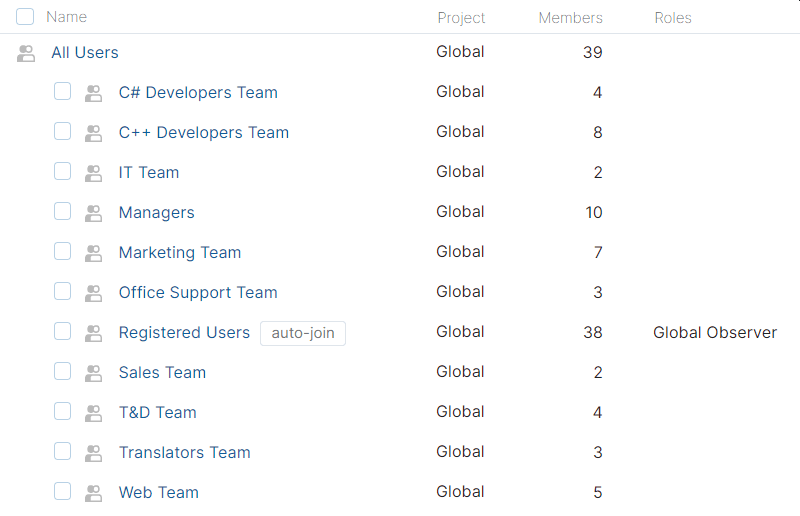Click the Office Support Team group icon
The image size is (800, 516).
tap(93, 293)
